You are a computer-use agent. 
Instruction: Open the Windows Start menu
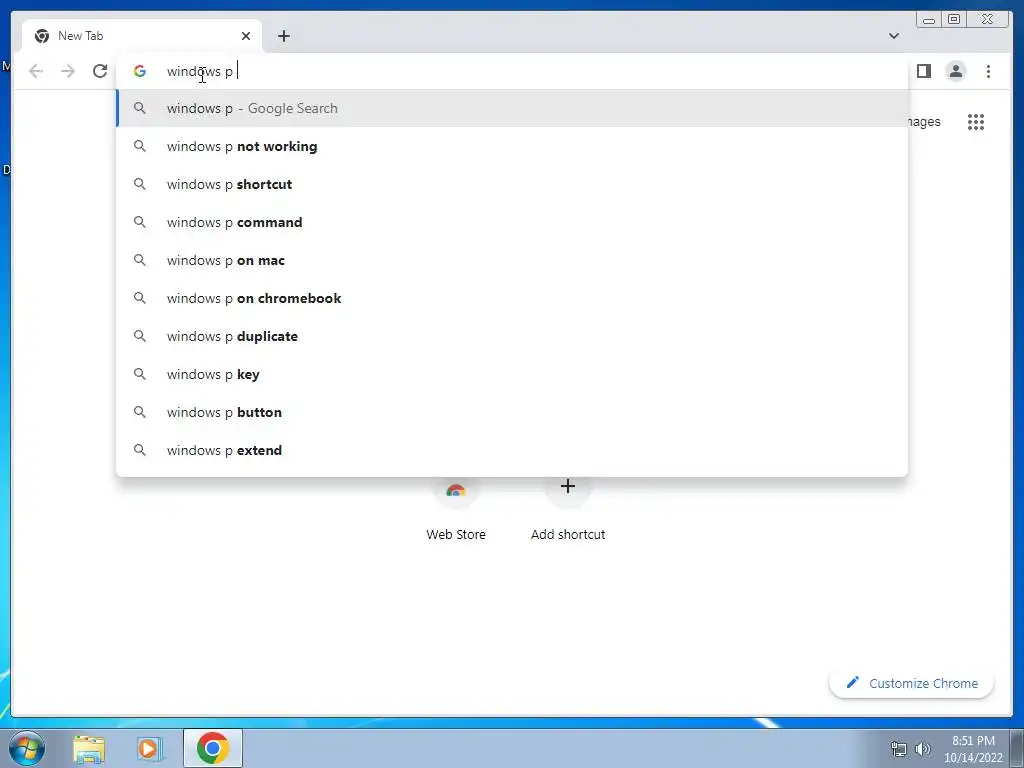pos(27,748)
